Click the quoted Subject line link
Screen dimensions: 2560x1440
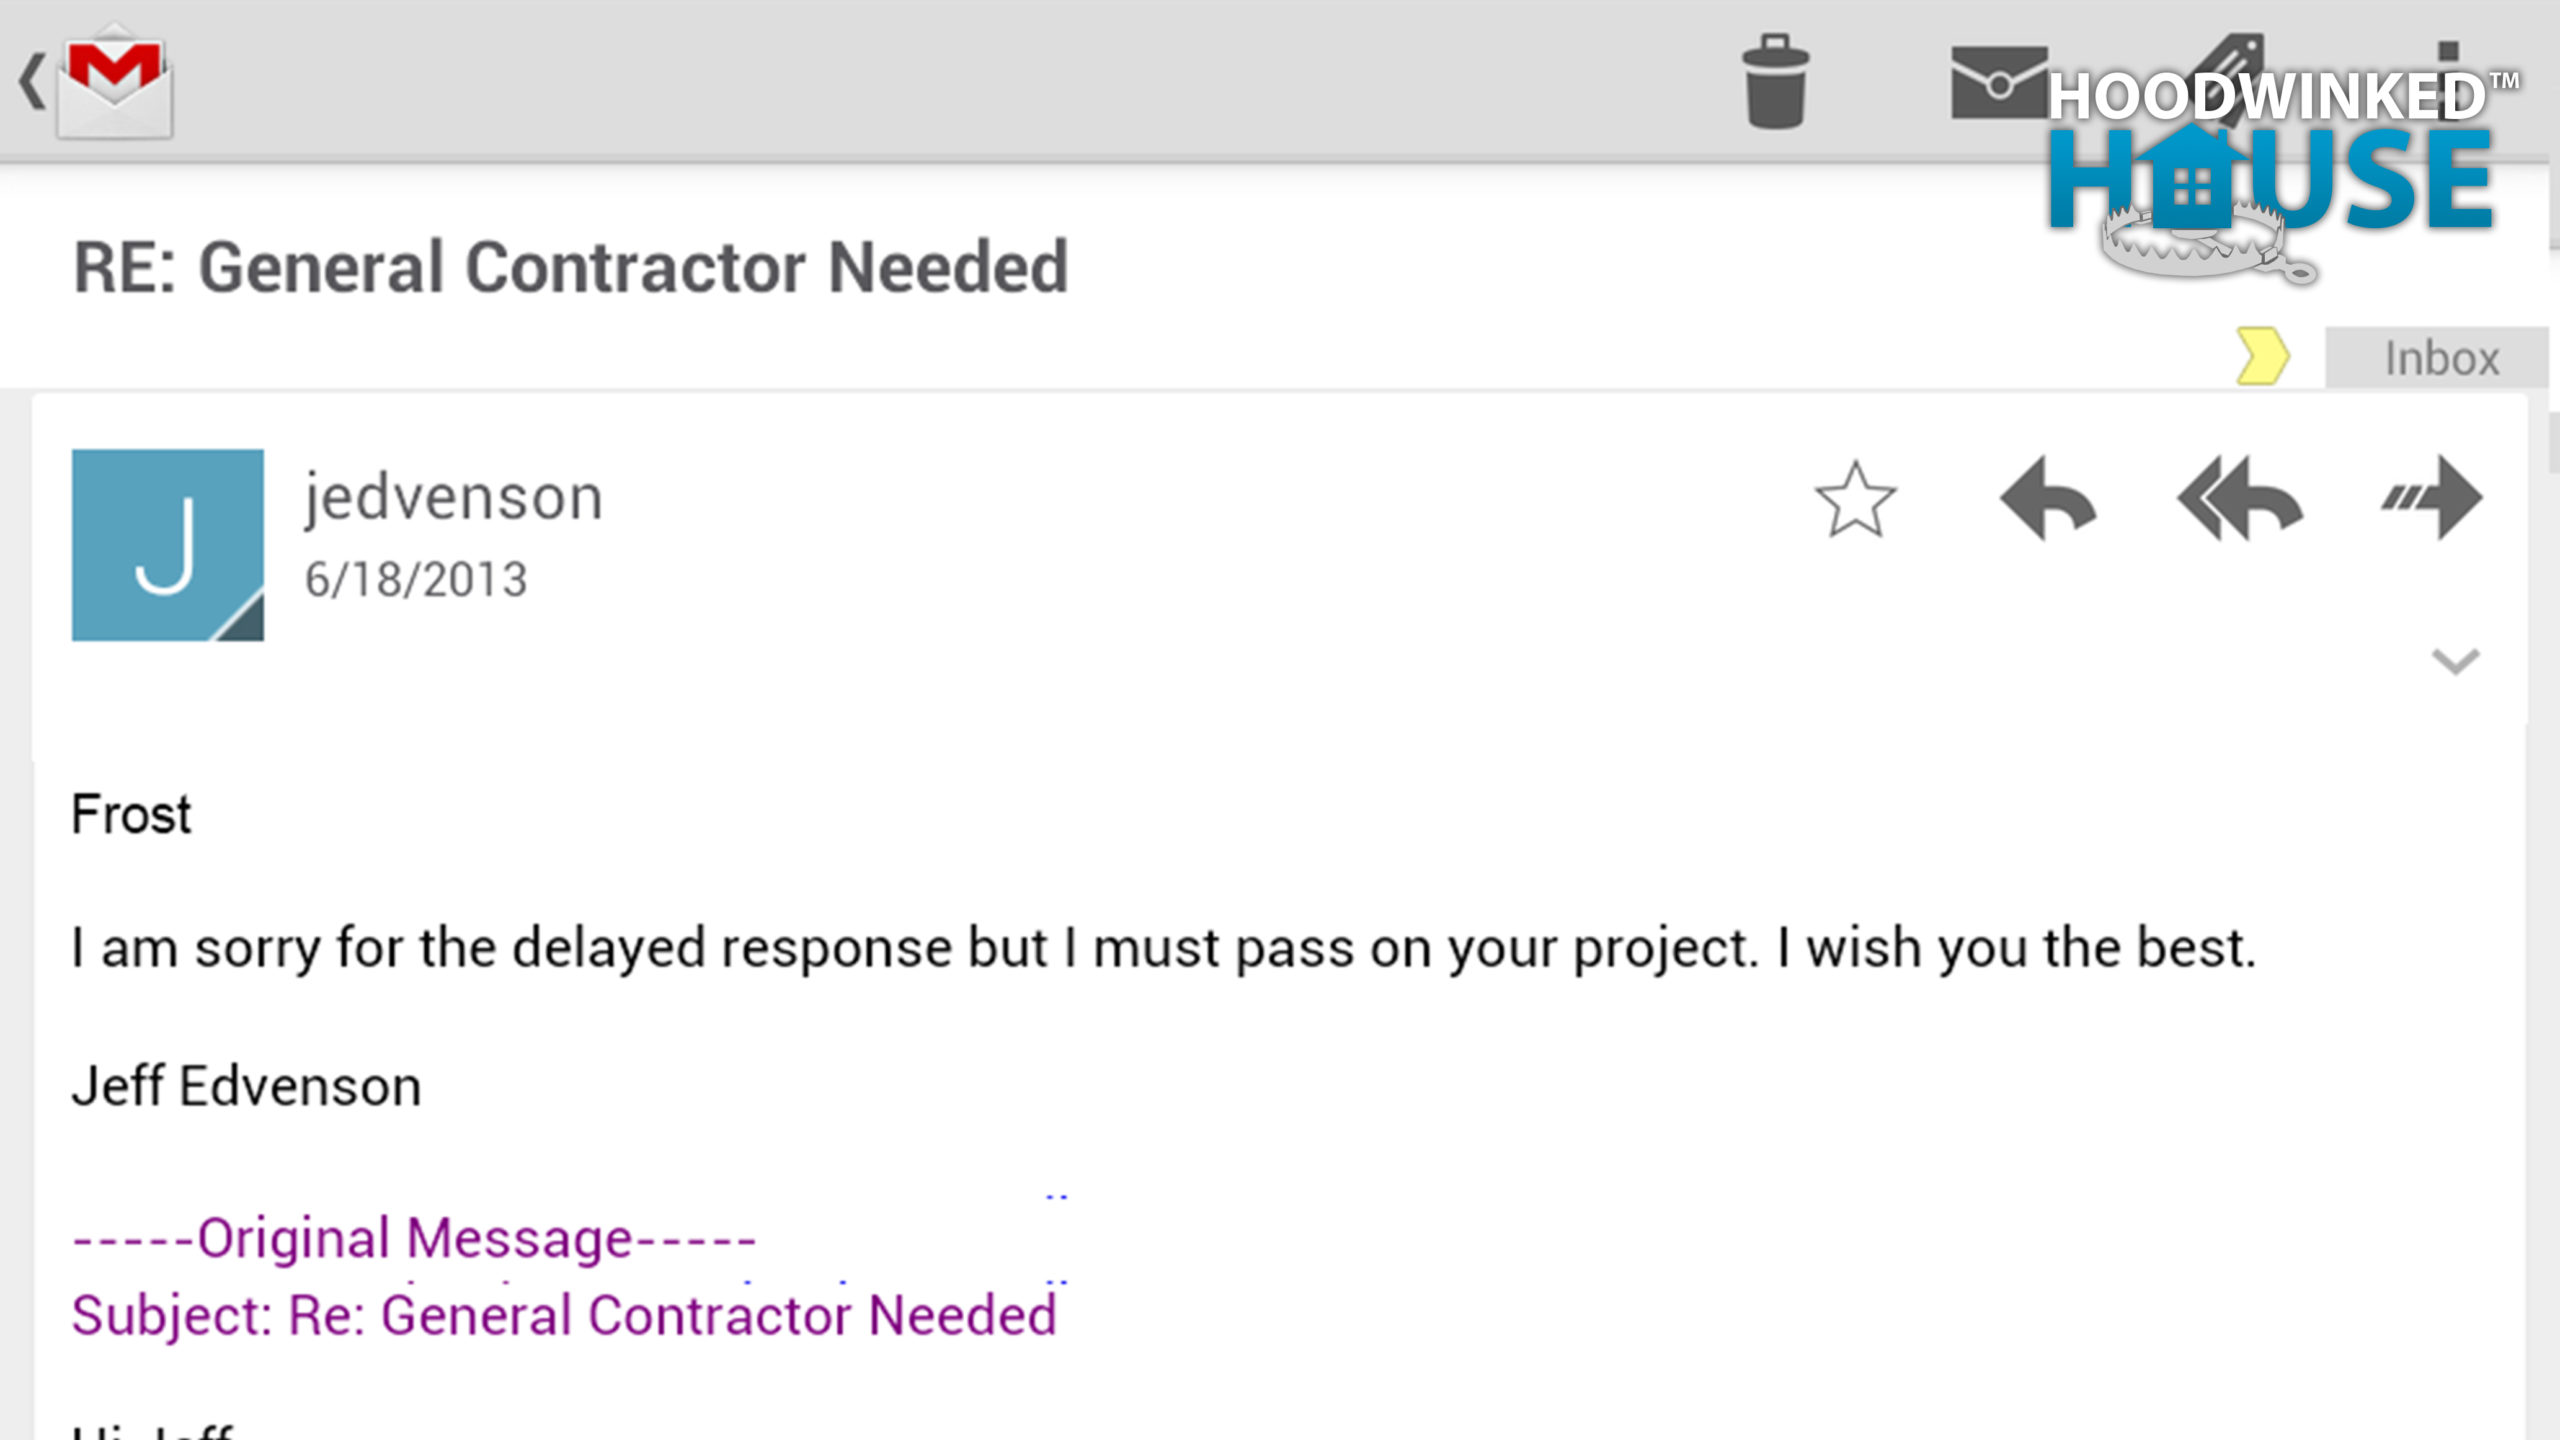click(564, 1315)
